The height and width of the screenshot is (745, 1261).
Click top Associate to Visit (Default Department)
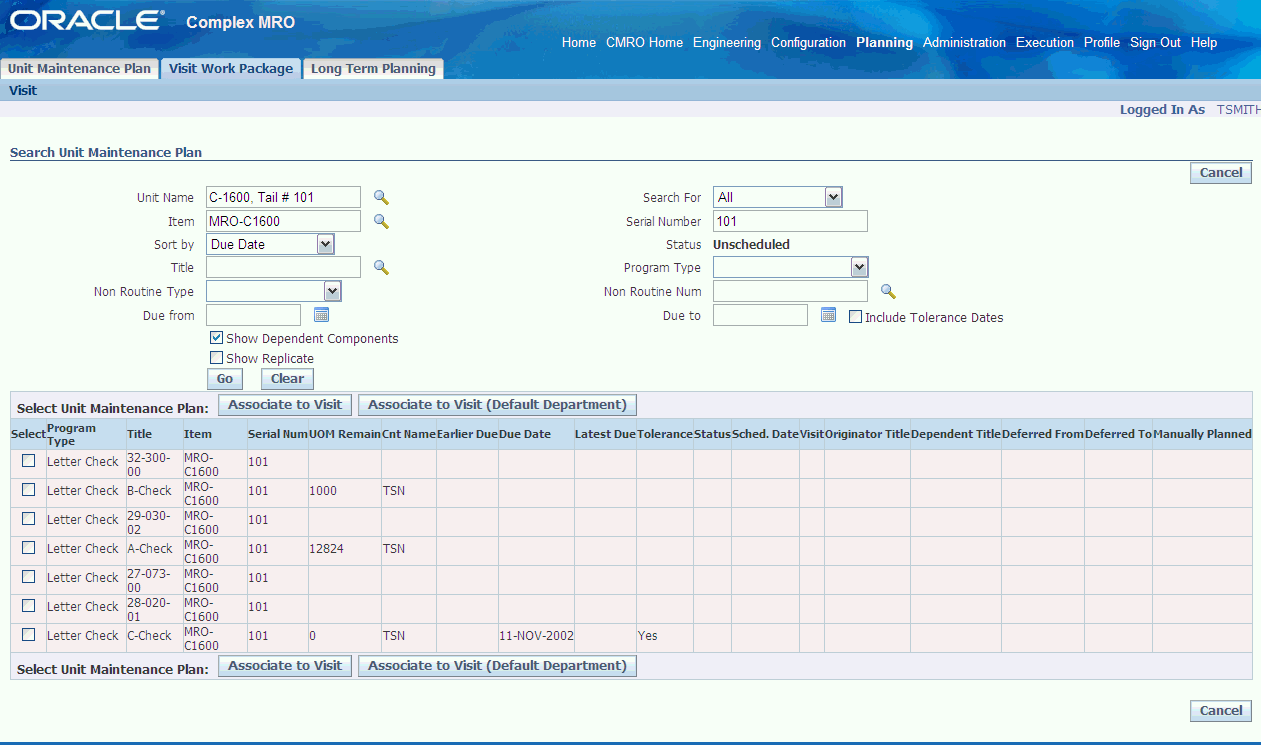497,405
